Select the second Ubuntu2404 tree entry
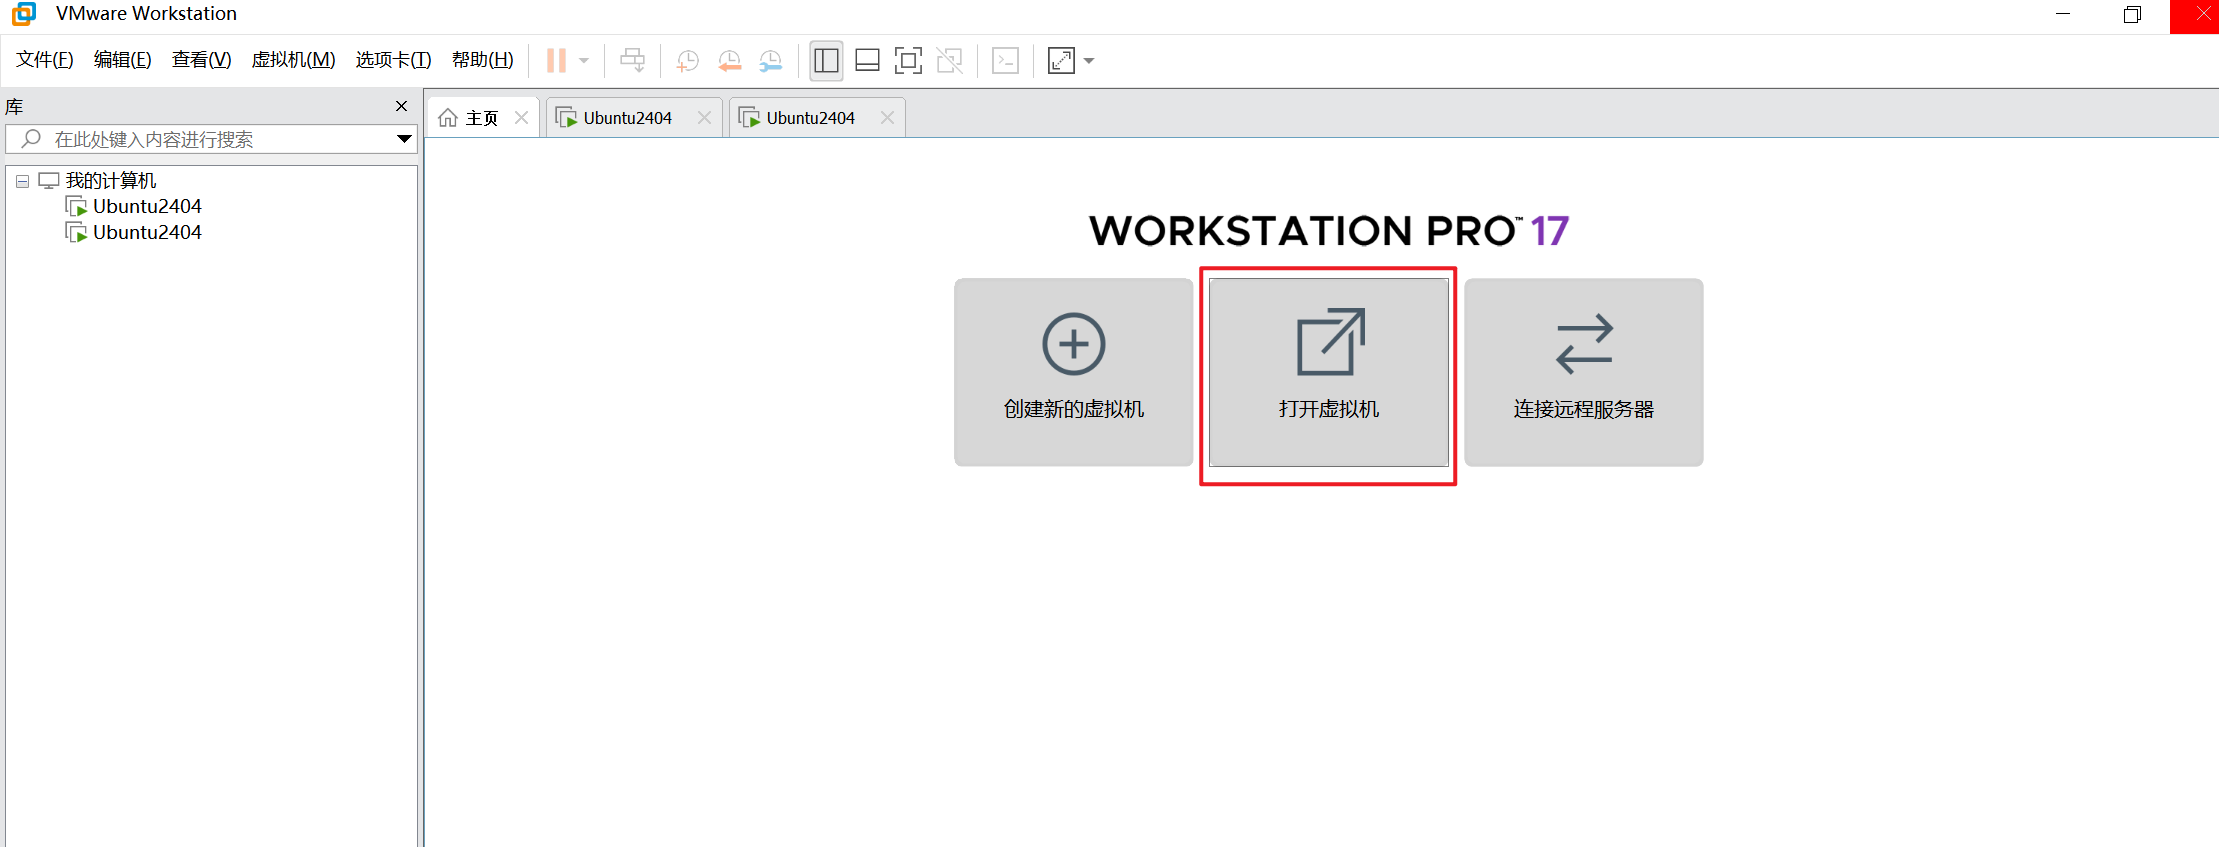The width and height of the screenshot is (2219, 847). pyautogui.click(x=147, y=232)
